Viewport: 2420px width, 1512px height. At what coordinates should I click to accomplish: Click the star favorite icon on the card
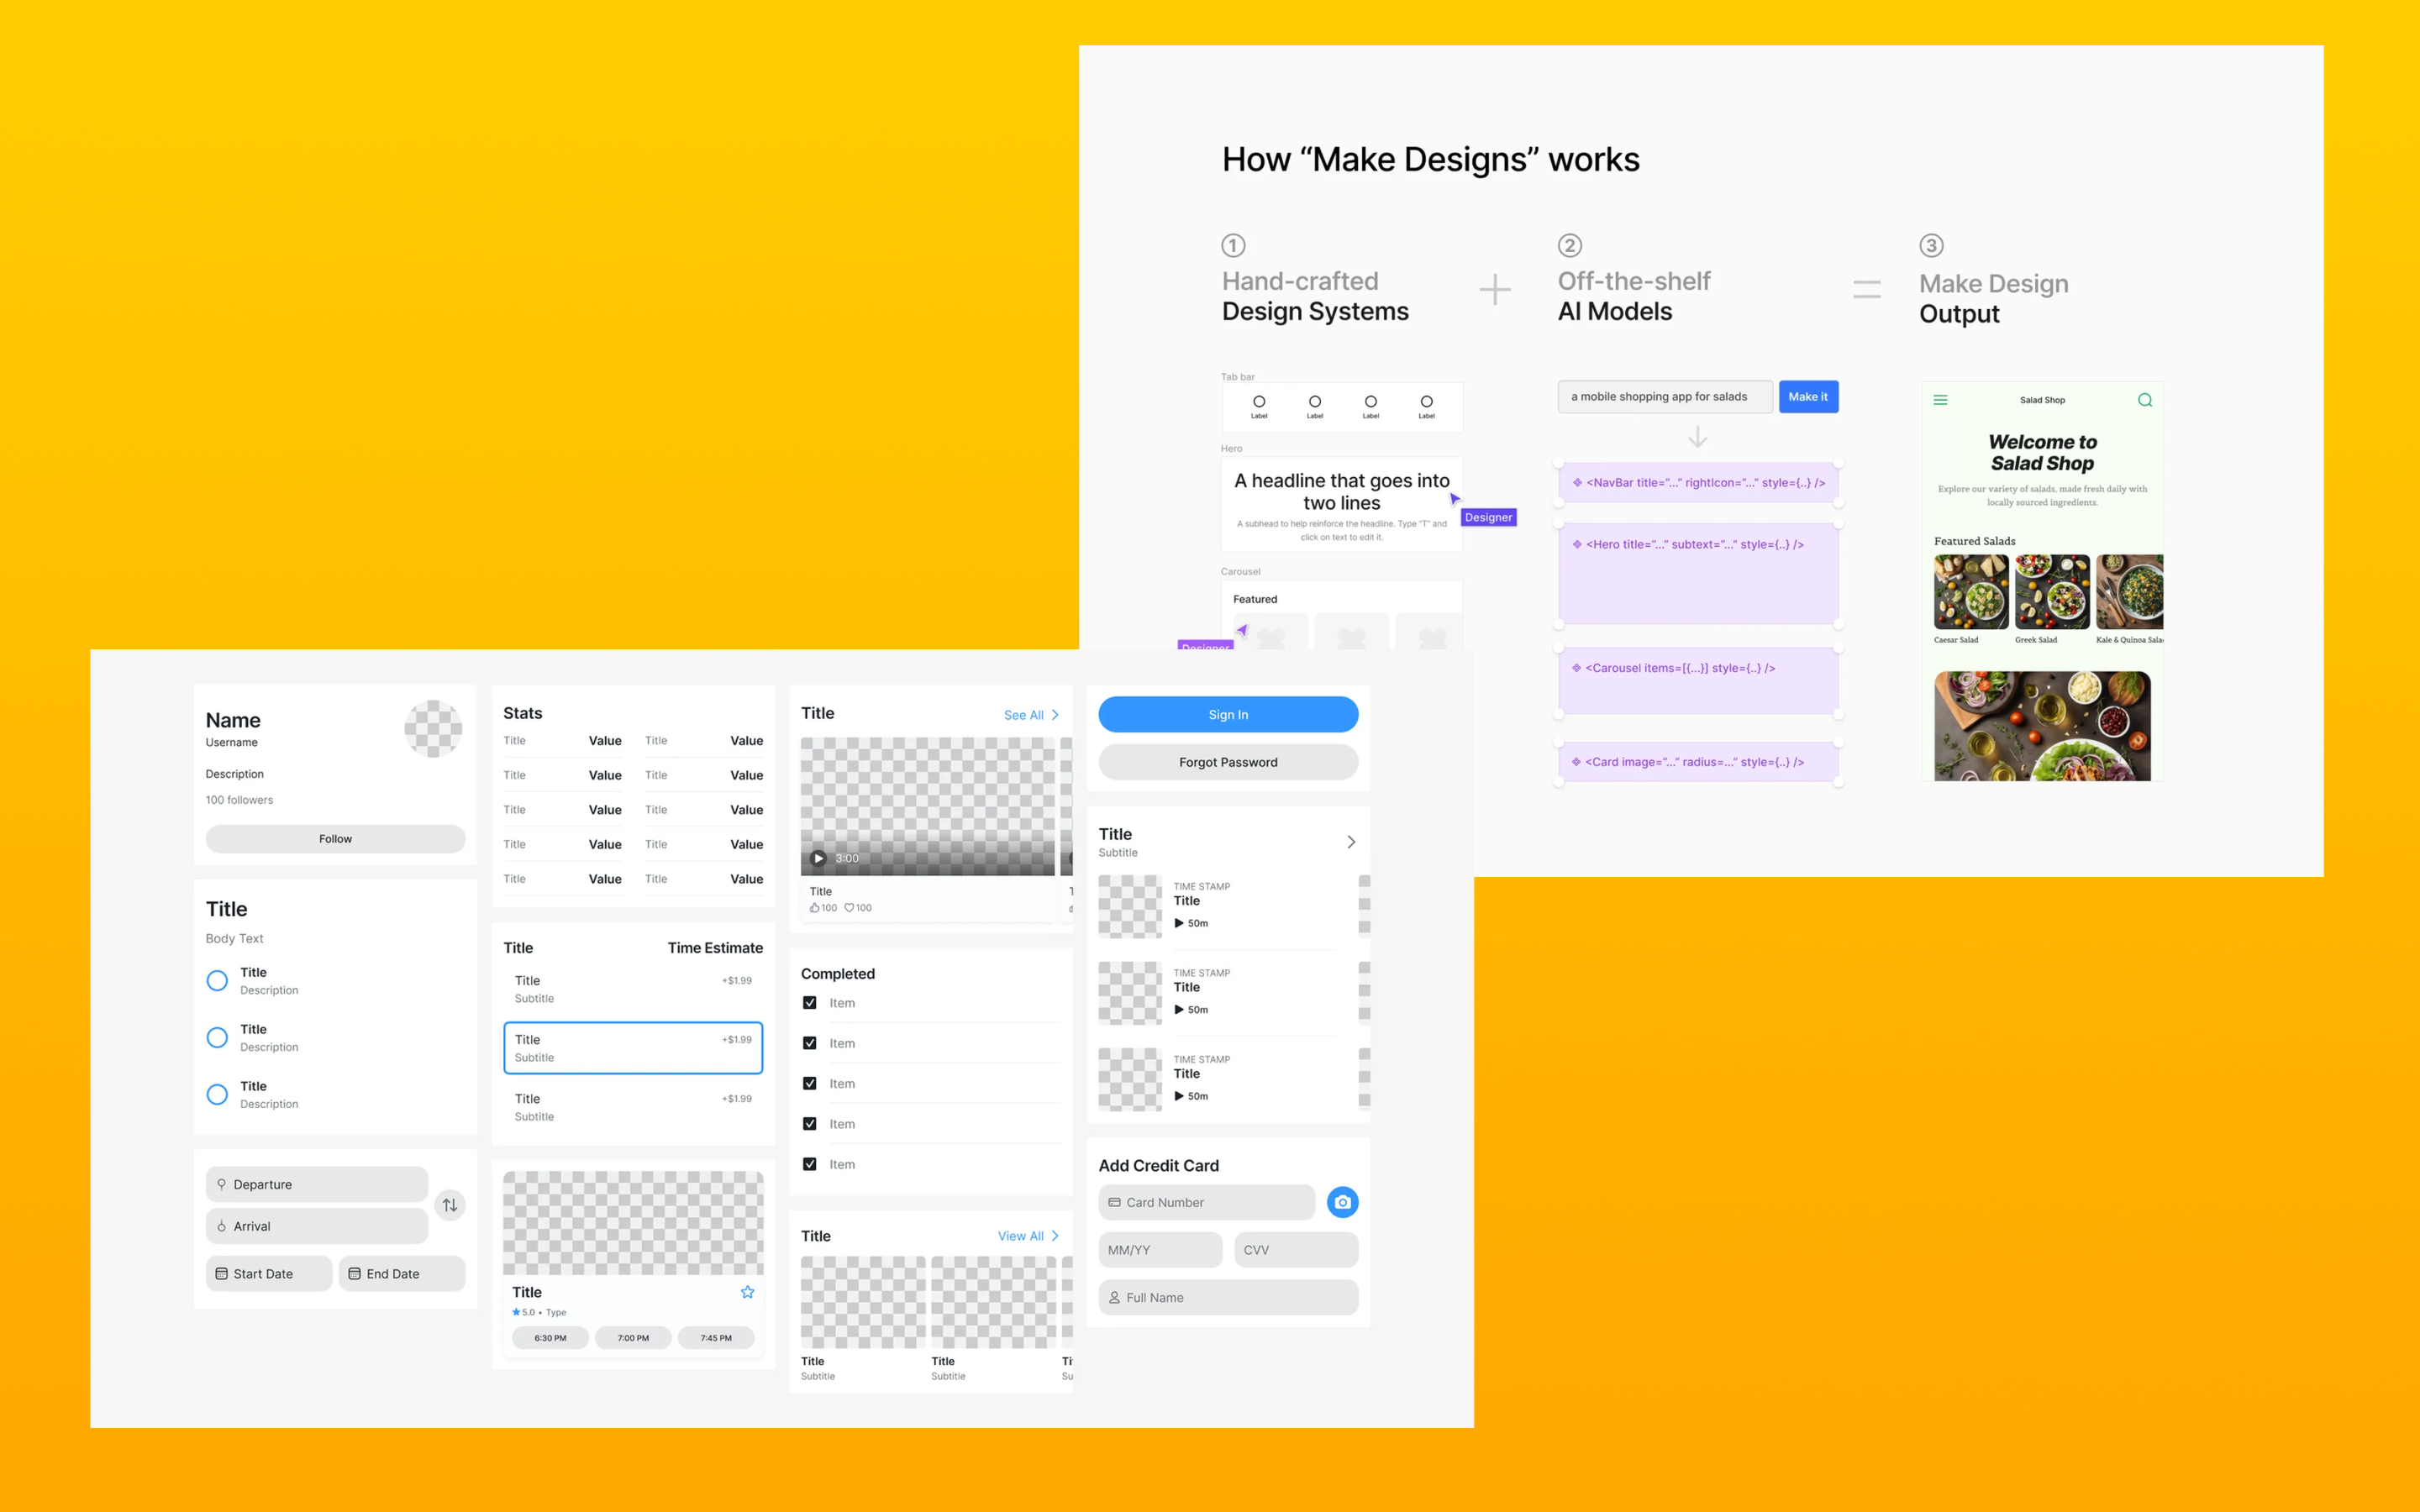747,1292
